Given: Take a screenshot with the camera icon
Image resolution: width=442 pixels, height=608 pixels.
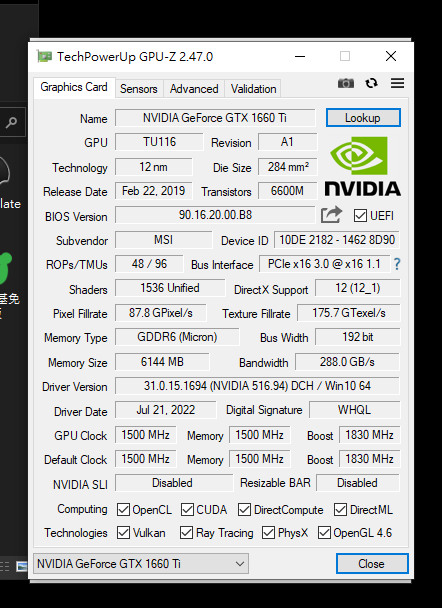Looking at the screenshot, I should [345, 83].
